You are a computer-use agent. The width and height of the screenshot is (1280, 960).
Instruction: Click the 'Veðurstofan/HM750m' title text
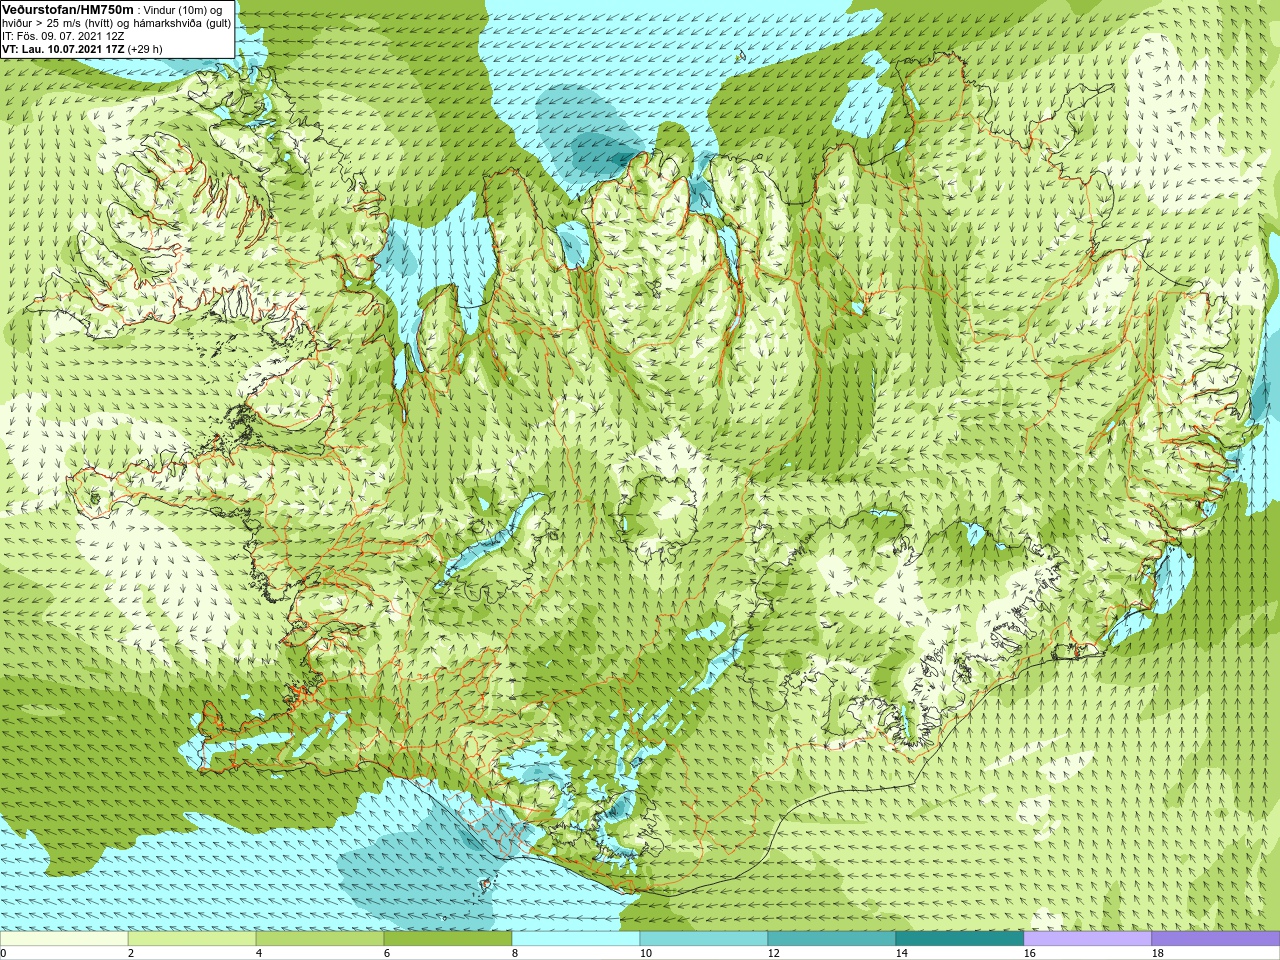pos(68,10)
